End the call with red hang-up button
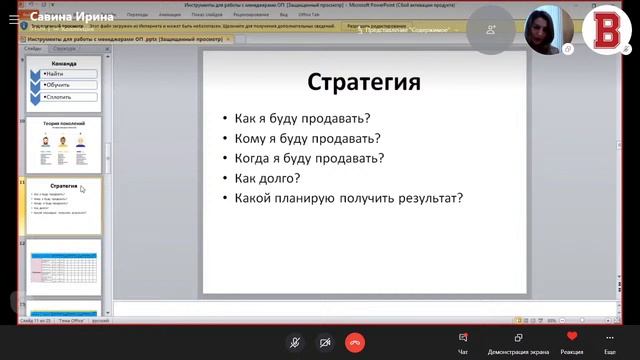 point(355,342)
